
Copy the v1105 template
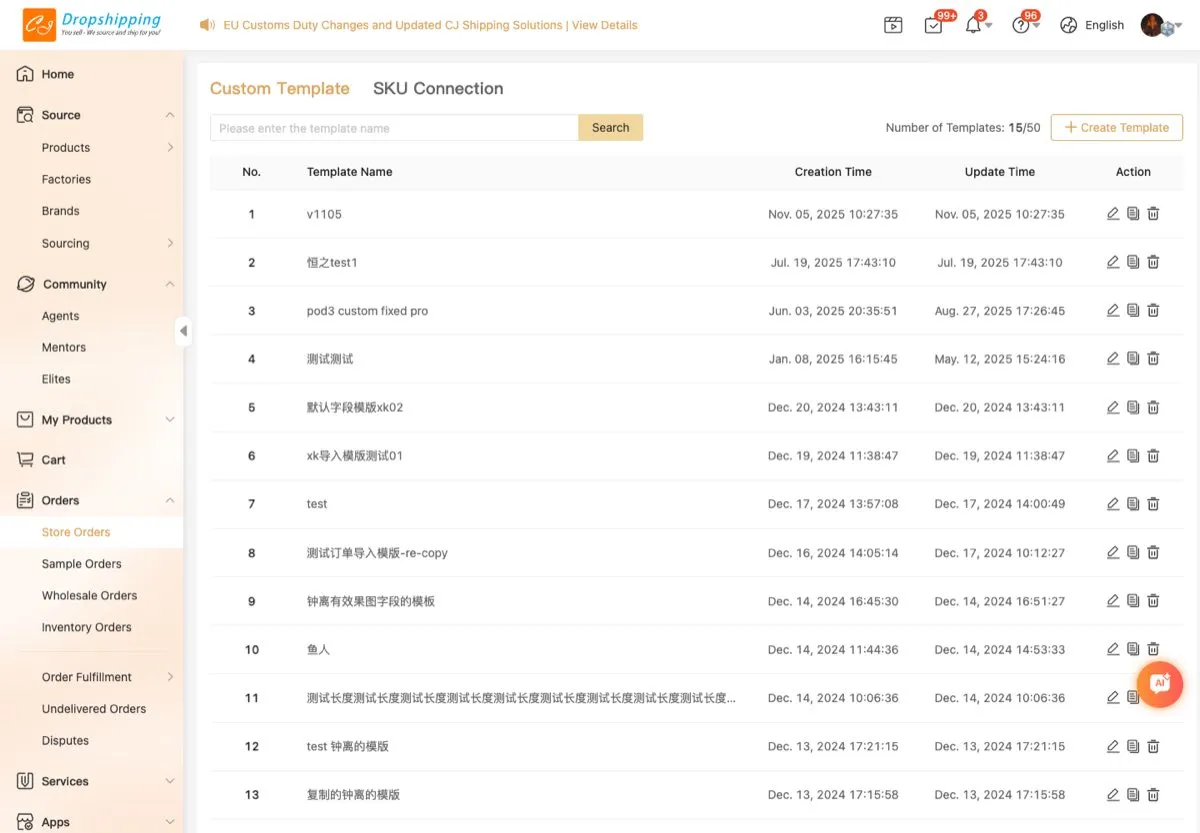[x=1133, y=214]
